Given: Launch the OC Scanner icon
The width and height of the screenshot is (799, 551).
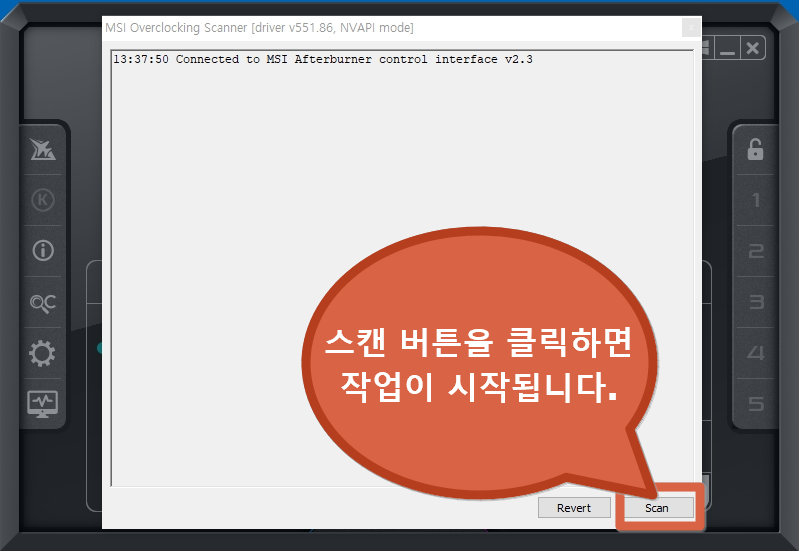Looking at the screenshot, I should [x=43, y=303].
